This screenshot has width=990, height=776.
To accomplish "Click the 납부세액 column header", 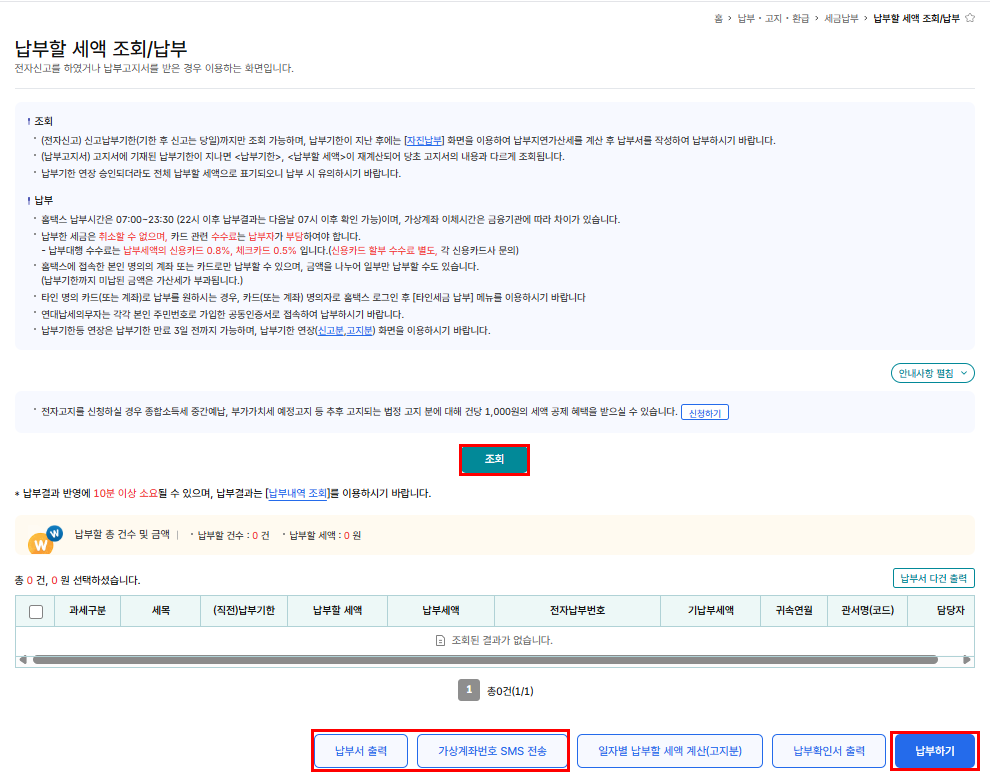I will point(441,611).
